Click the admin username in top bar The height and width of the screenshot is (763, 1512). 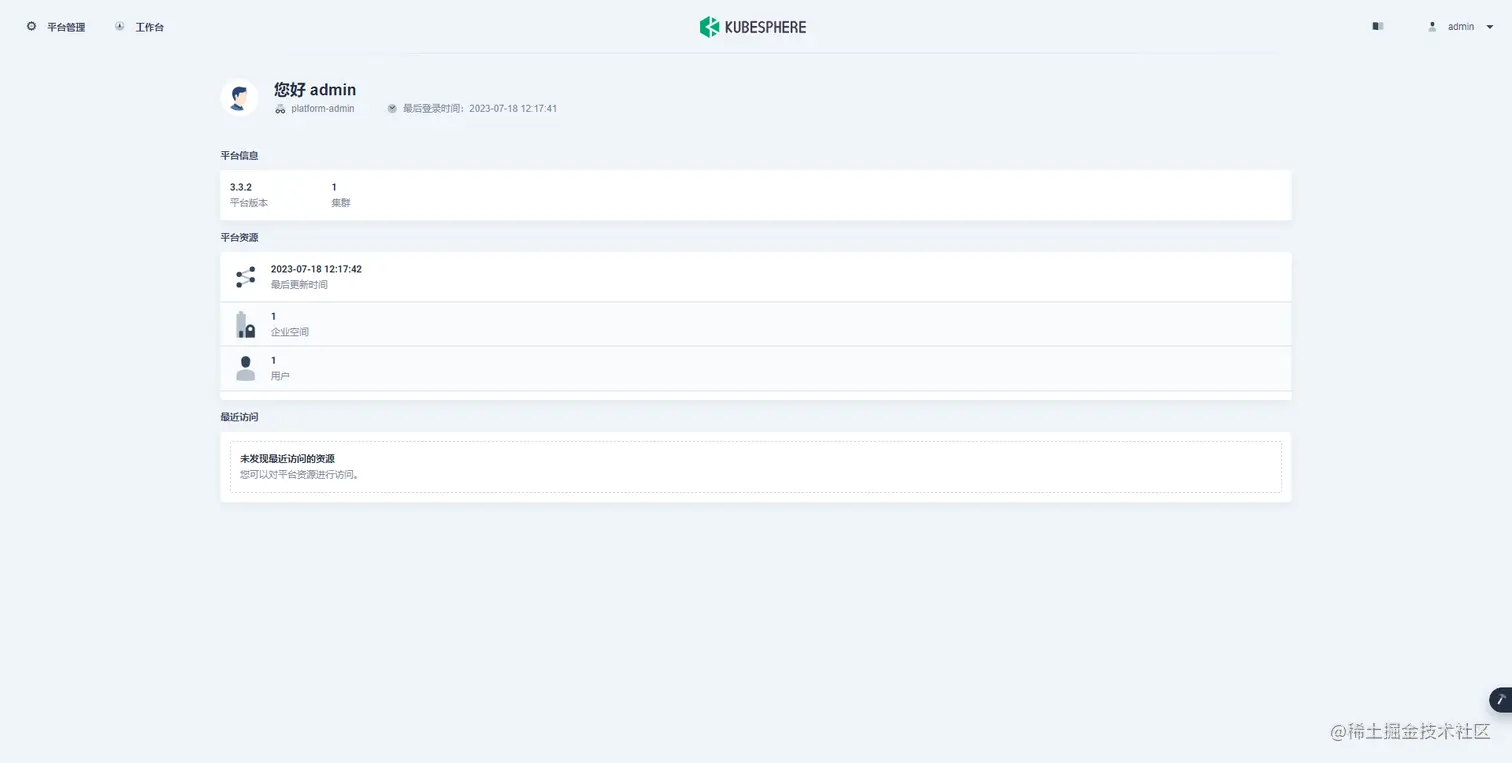pyautogui.click(x=1461, y=27)
